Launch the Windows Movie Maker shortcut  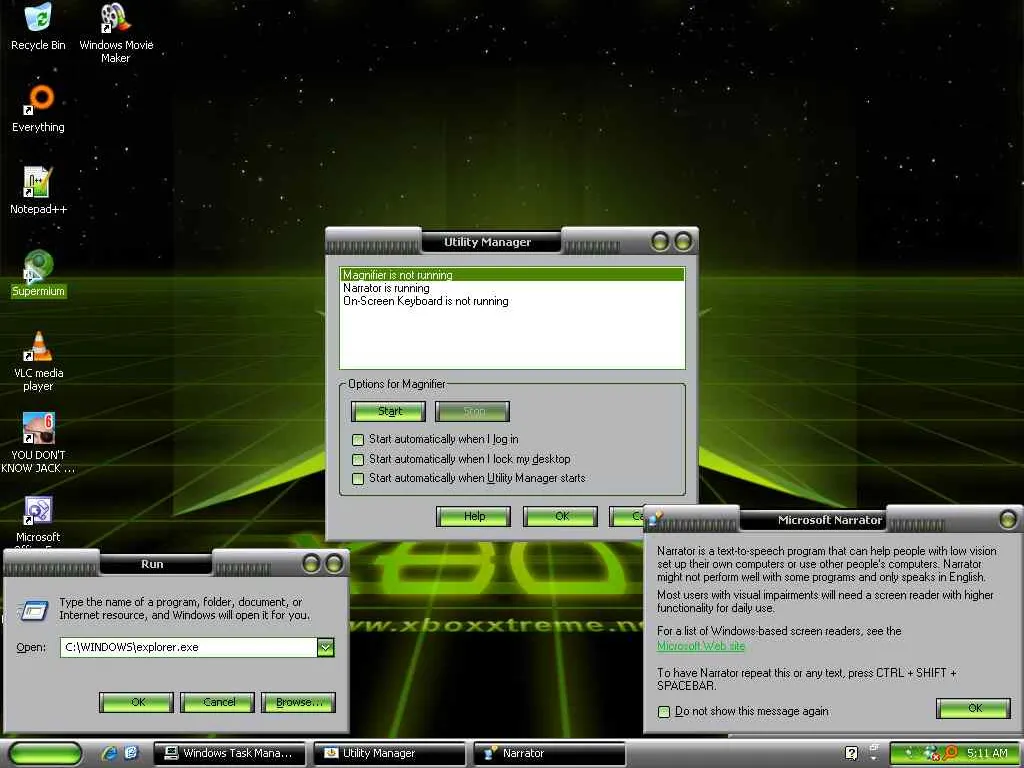pyautogui.click(x=116, y=32)
